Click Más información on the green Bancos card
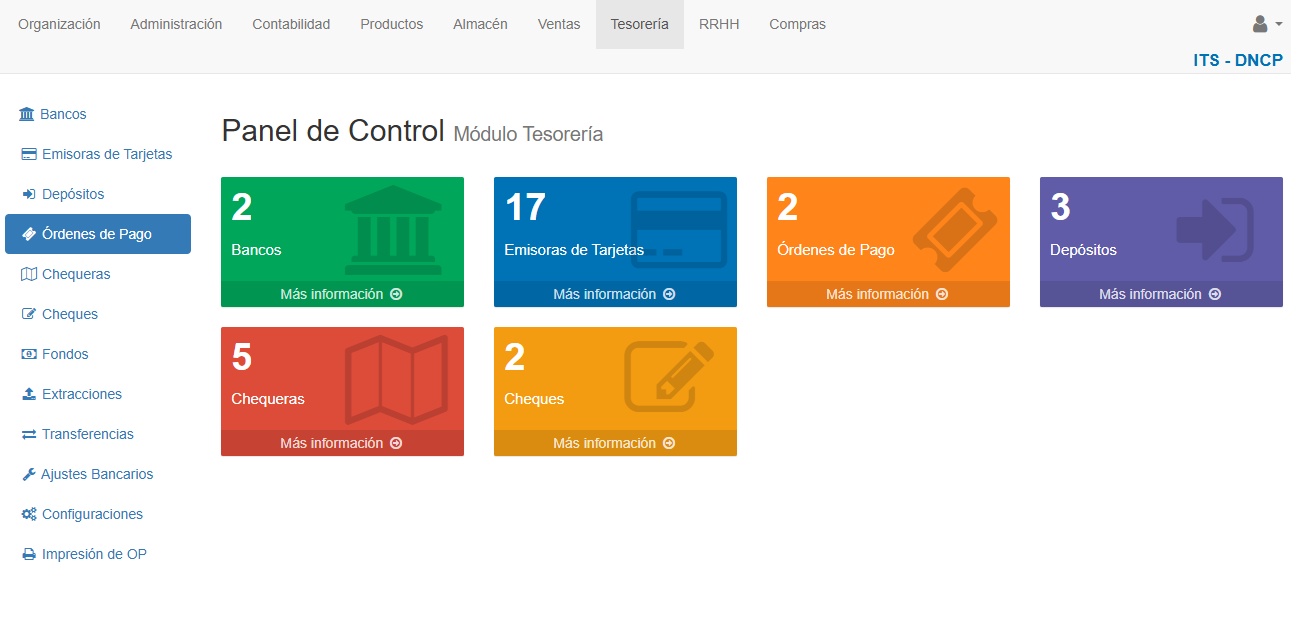The height and width of the screenshot is (626, 1291). (x=341, y=294)
